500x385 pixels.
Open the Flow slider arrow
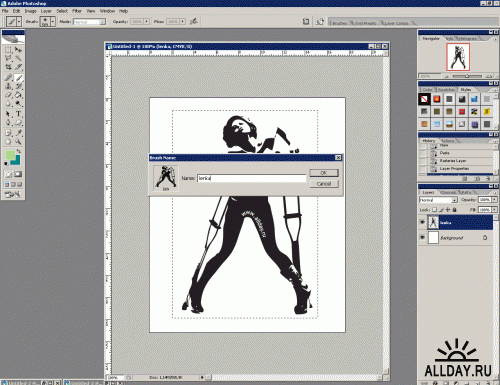pyautogui.click(x=183, y=22)
